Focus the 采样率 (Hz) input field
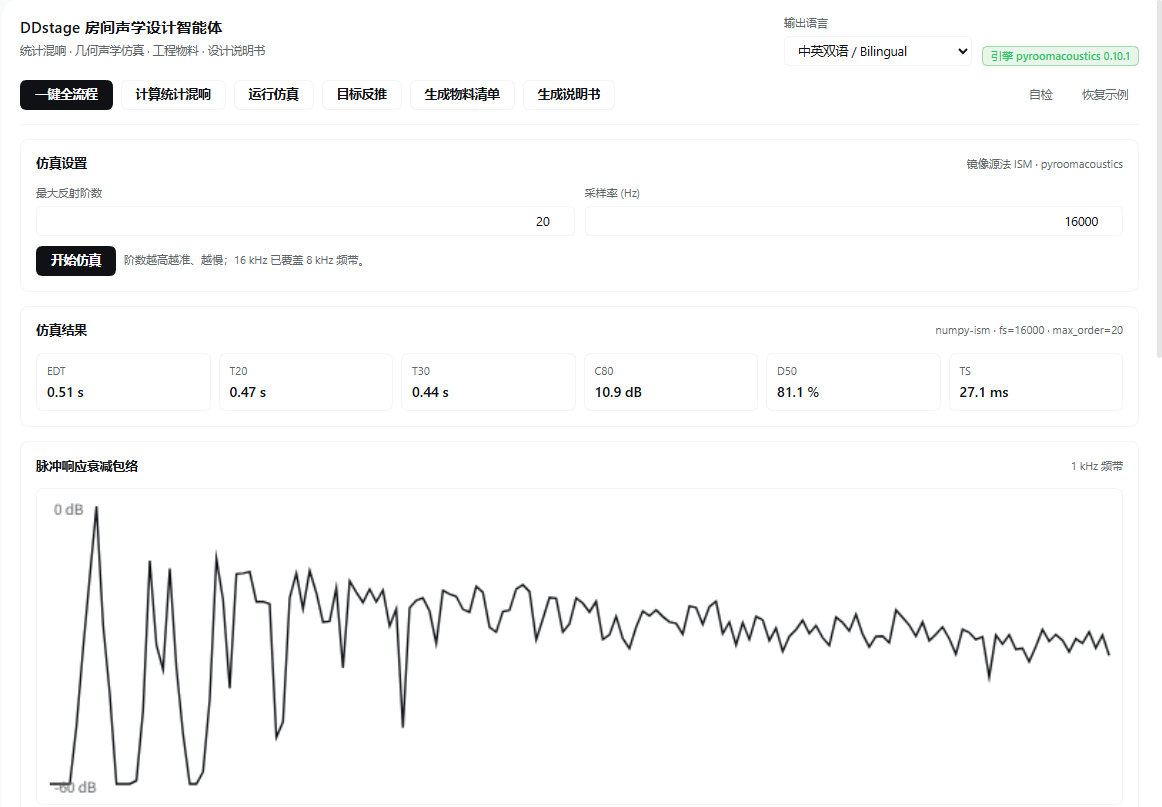Screen dimensions: 1162x807 click(853, 221)
